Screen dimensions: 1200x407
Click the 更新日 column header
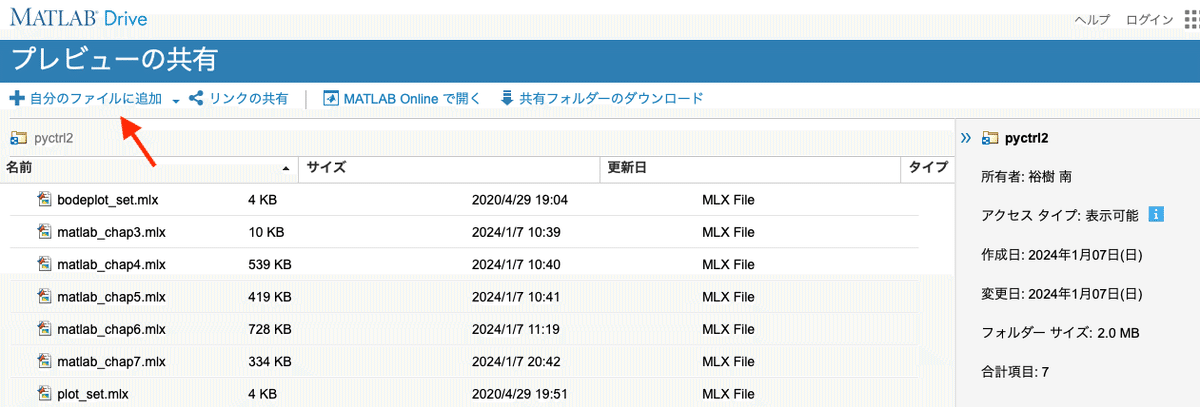click(751, 168)
